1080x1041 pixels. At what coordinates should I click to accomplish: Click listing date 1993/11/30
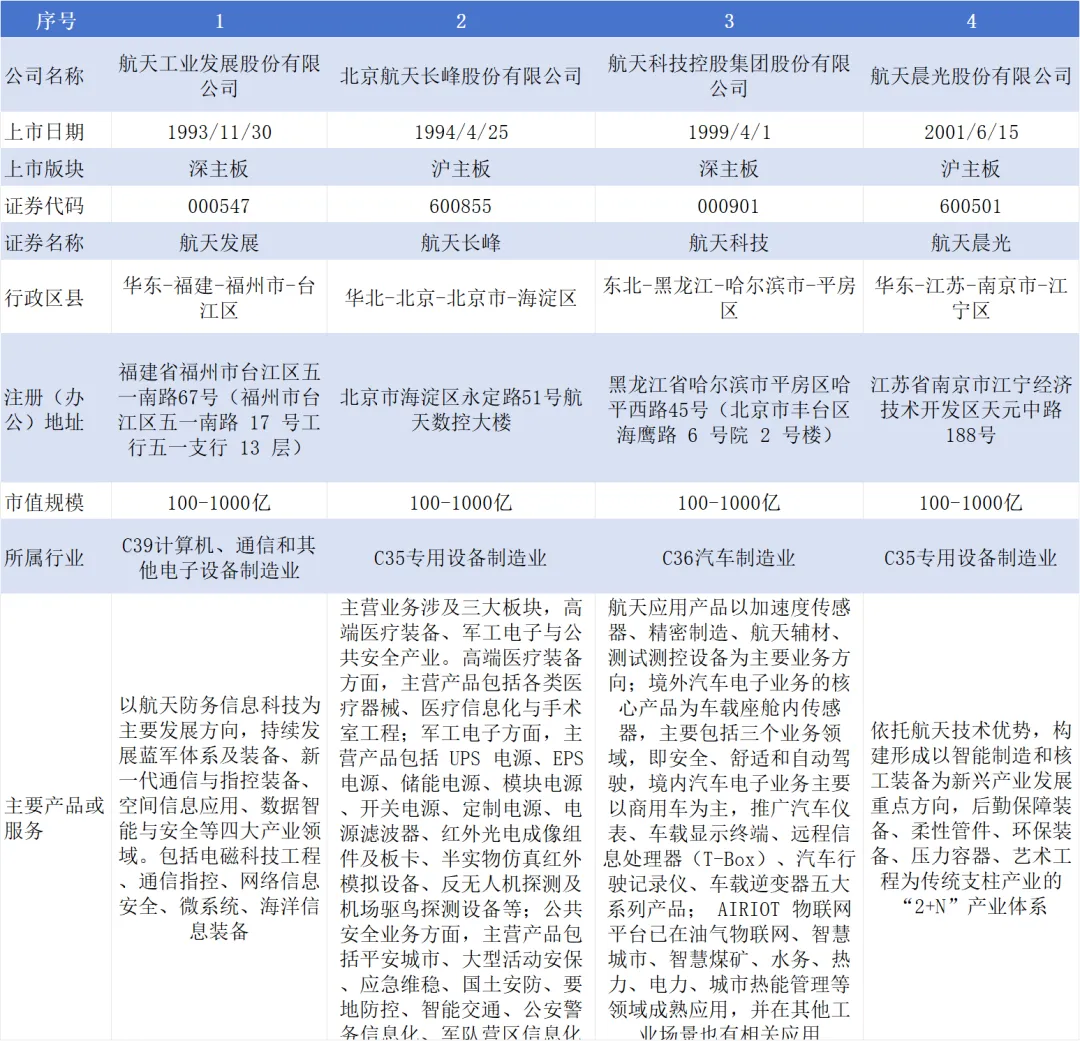(219, 132)
